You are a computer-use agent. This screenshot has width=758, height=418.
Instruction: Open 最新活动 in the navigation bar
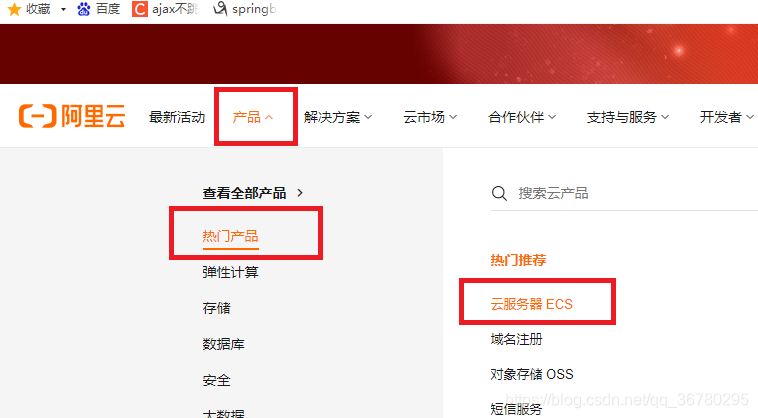pyautogui.click(x=177, y=117)
